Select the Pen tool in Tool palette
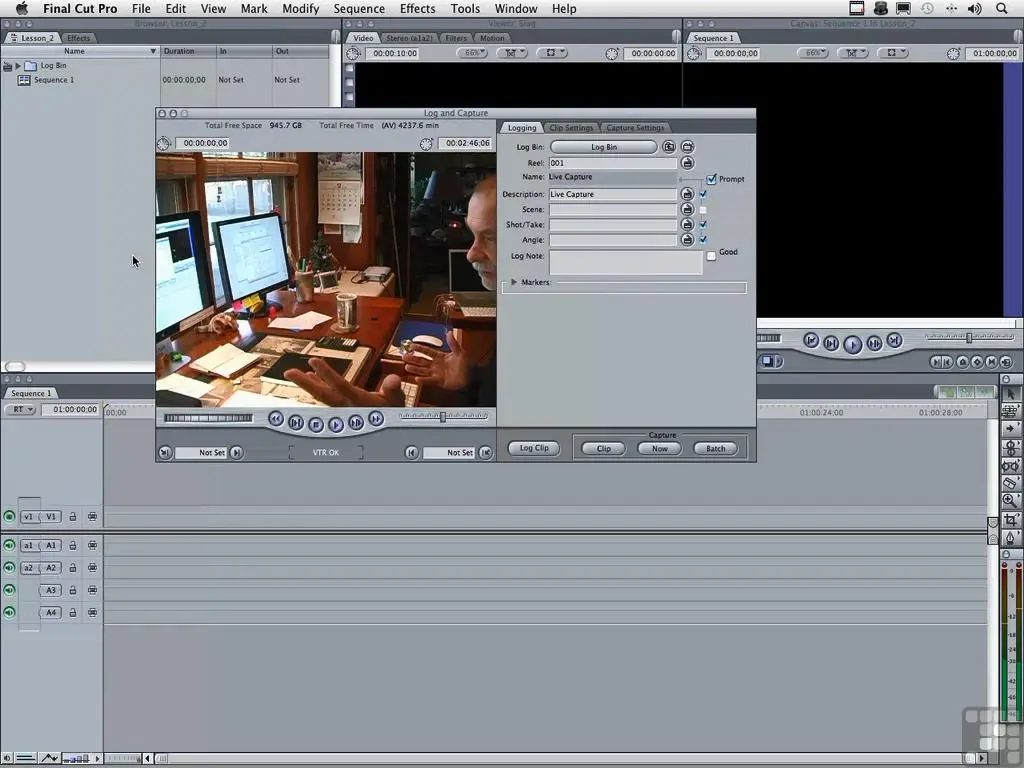The height and width of the screenshot is (768, 1024). click(1011, 537)
